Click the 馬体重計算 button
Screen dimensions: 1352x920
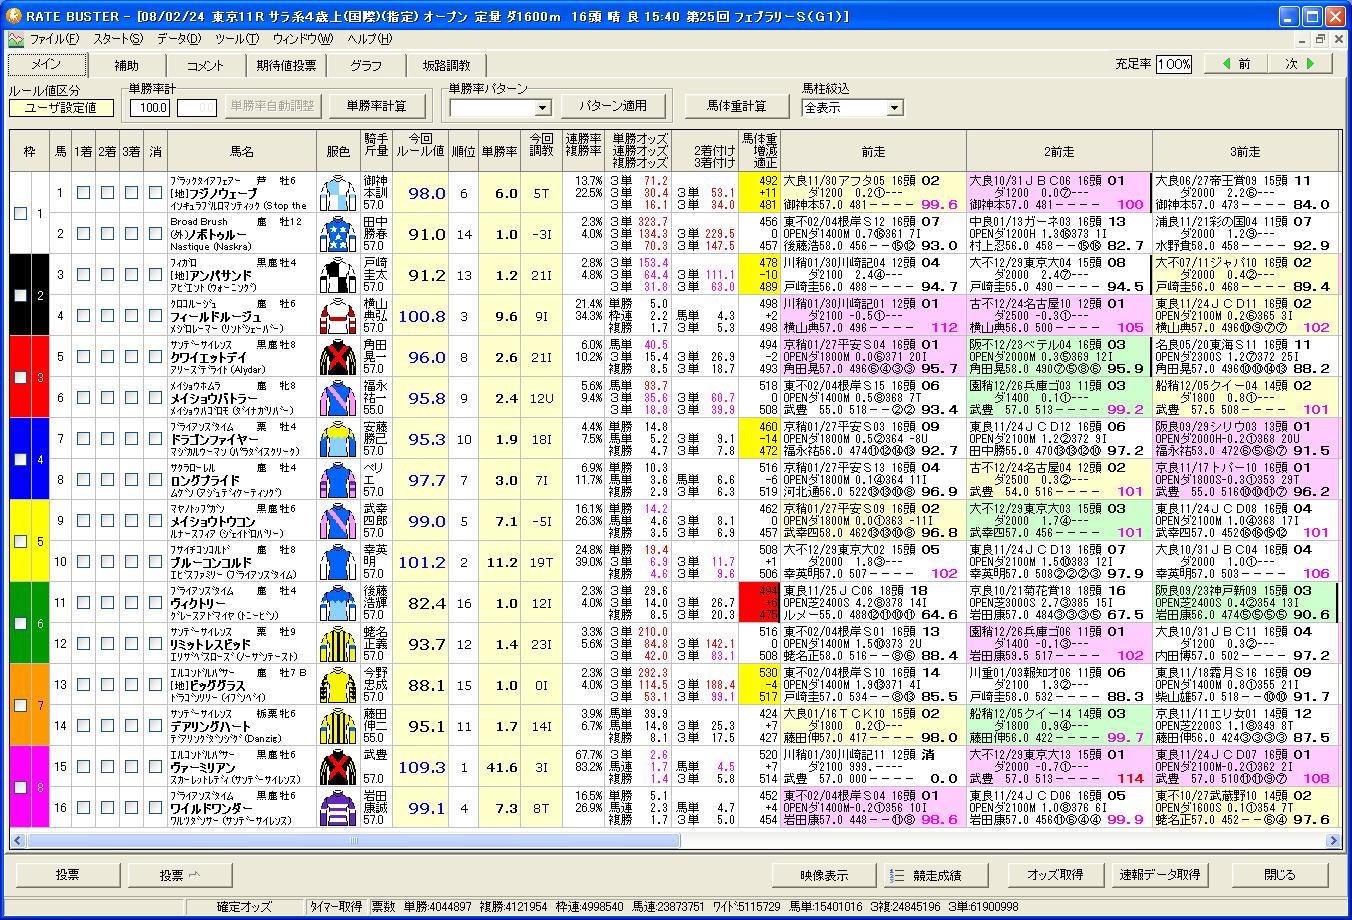coord(736,105)
